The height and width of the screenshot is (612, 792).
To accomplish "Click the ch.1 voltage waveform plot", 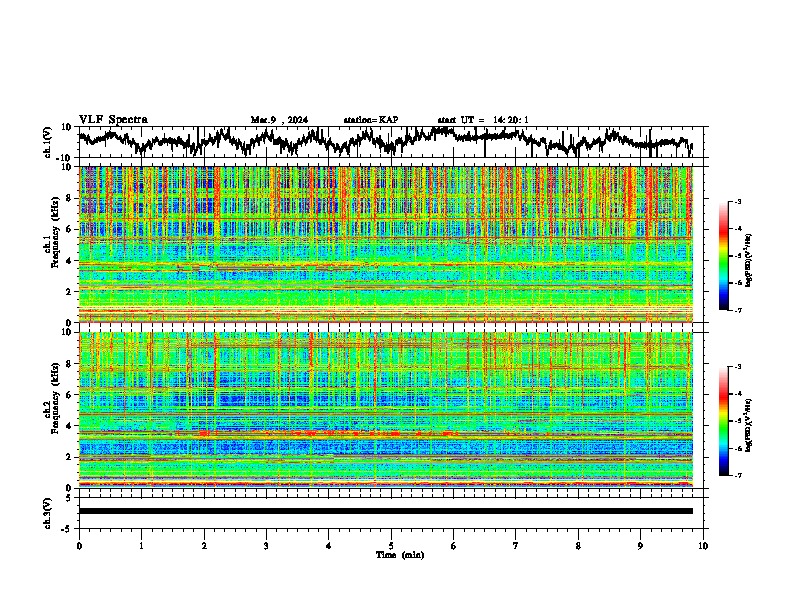I will tap(390, 142).
